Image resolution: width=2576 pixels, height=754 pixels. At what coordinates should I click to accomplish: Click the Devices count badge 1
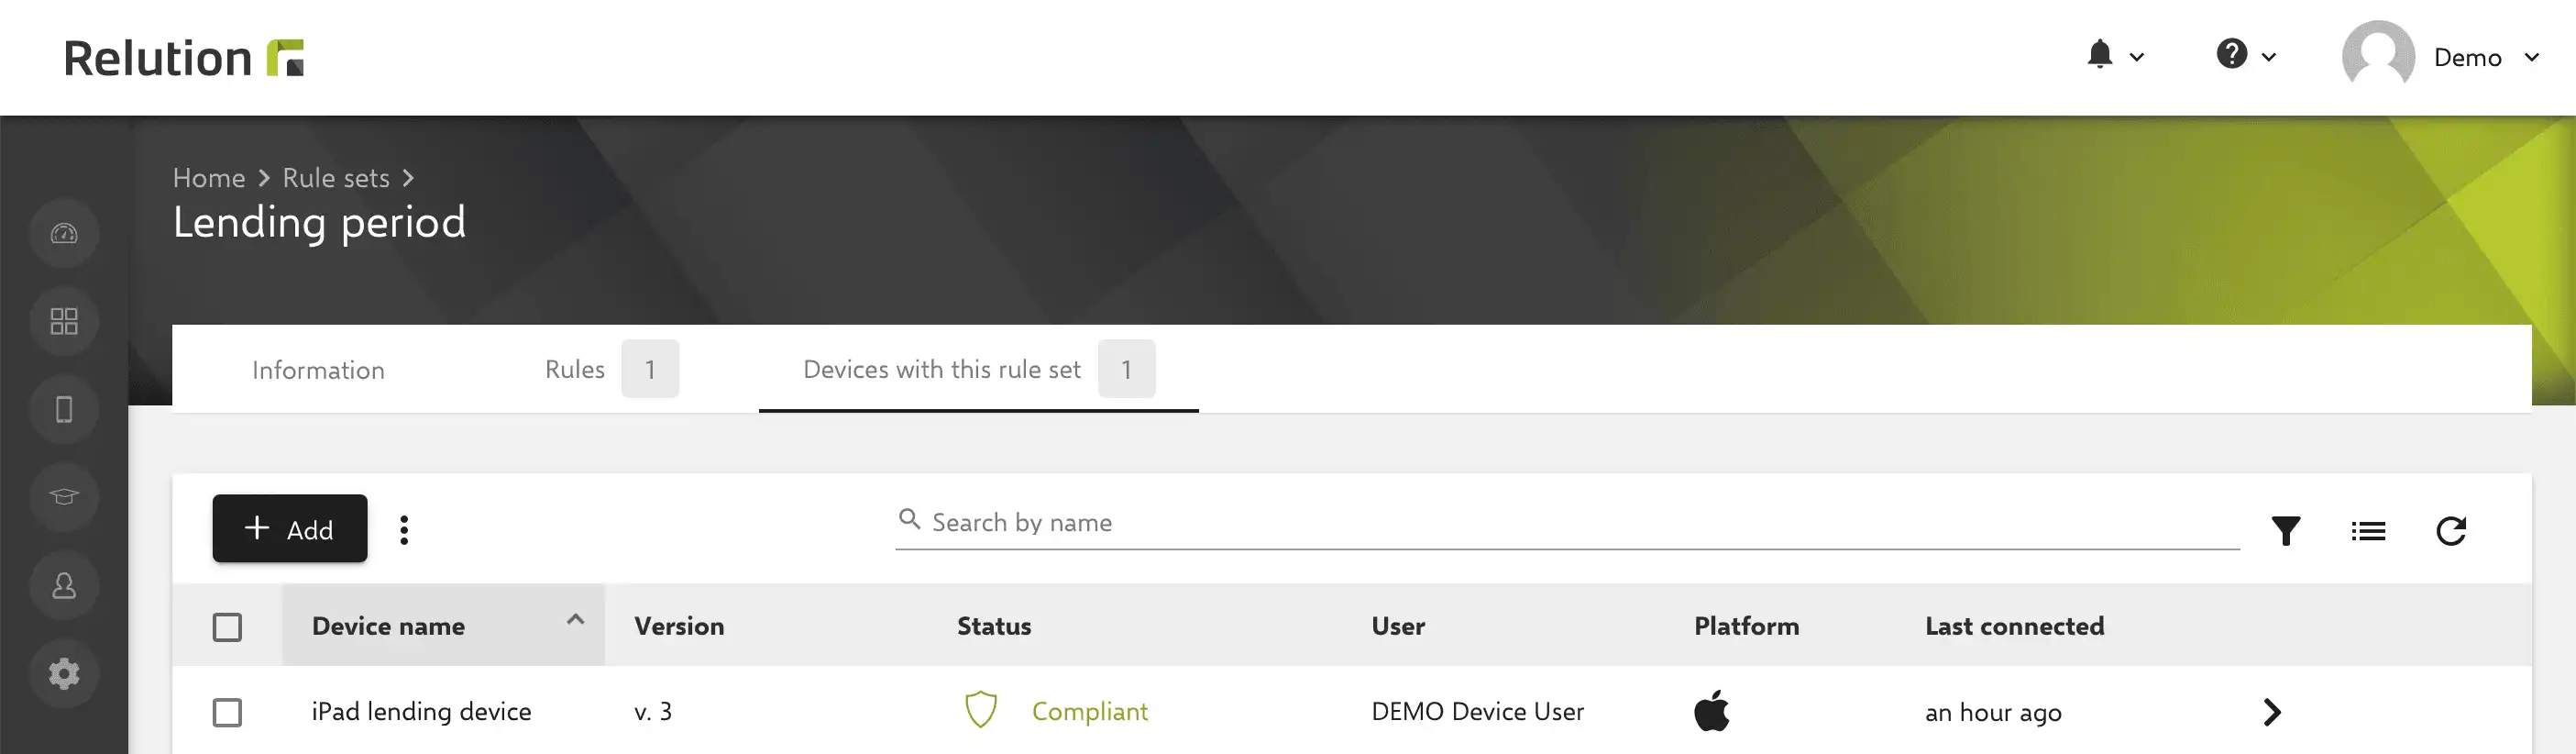click(1126, 369)
